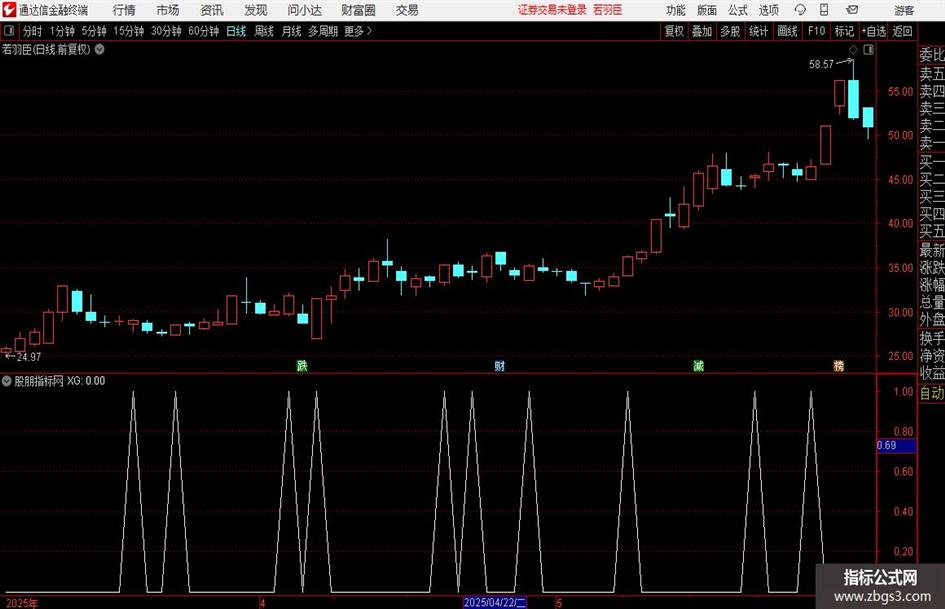This screenshot has width=945, height=609.
Task: Switch to 15分钟 period tab
Action: 128,31
